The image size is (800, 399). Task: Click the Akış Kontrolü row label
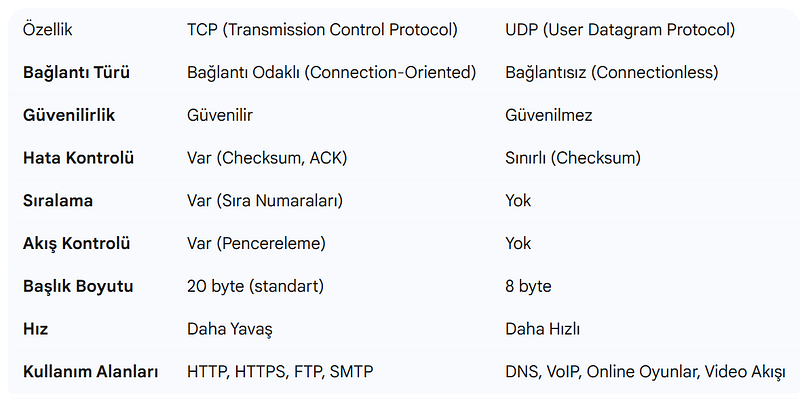coord(77,243)
